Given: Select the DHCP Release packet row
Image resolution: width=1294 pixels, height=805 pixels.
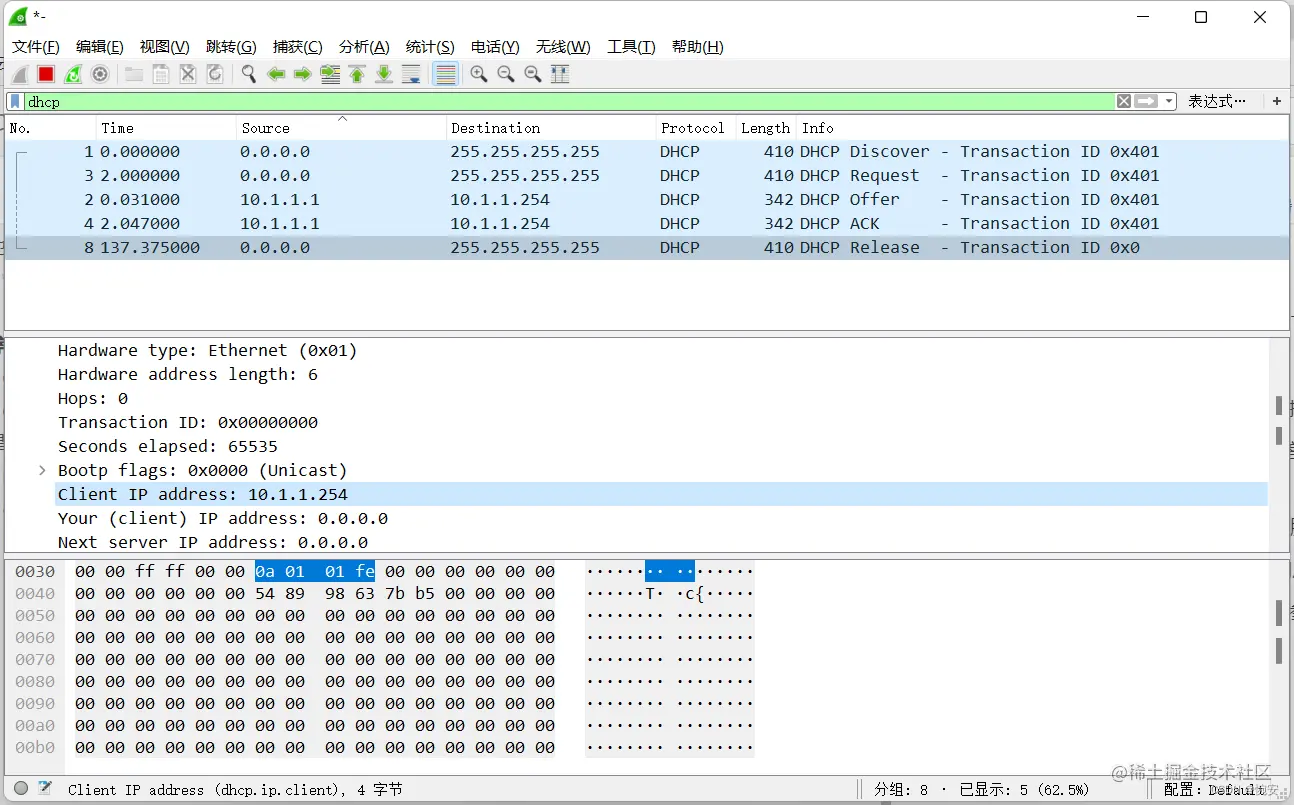Looking at the screenshot, I should [647, 248].
